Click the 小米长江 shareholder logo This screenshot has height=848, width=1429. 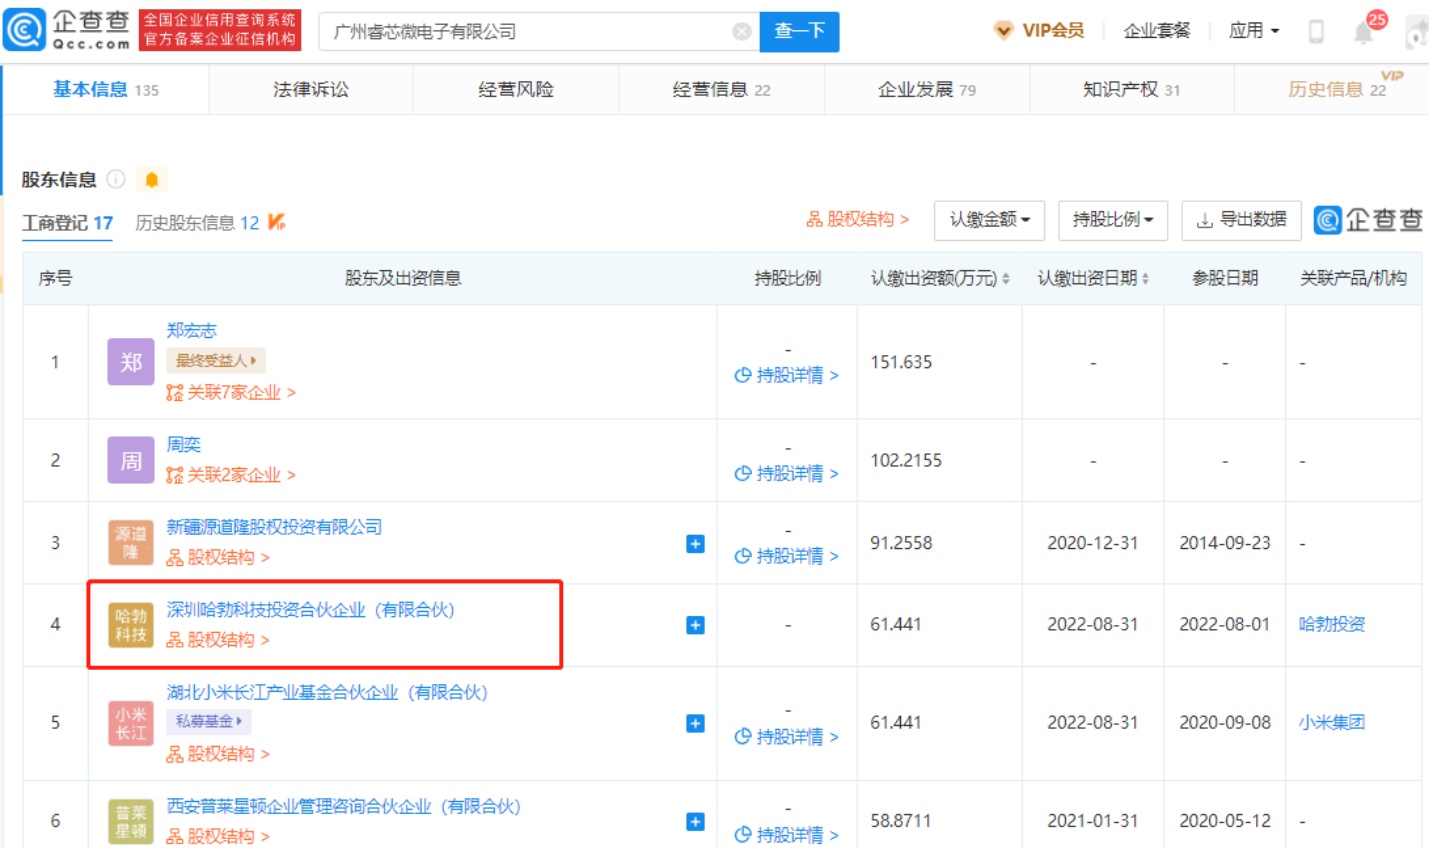131,723
